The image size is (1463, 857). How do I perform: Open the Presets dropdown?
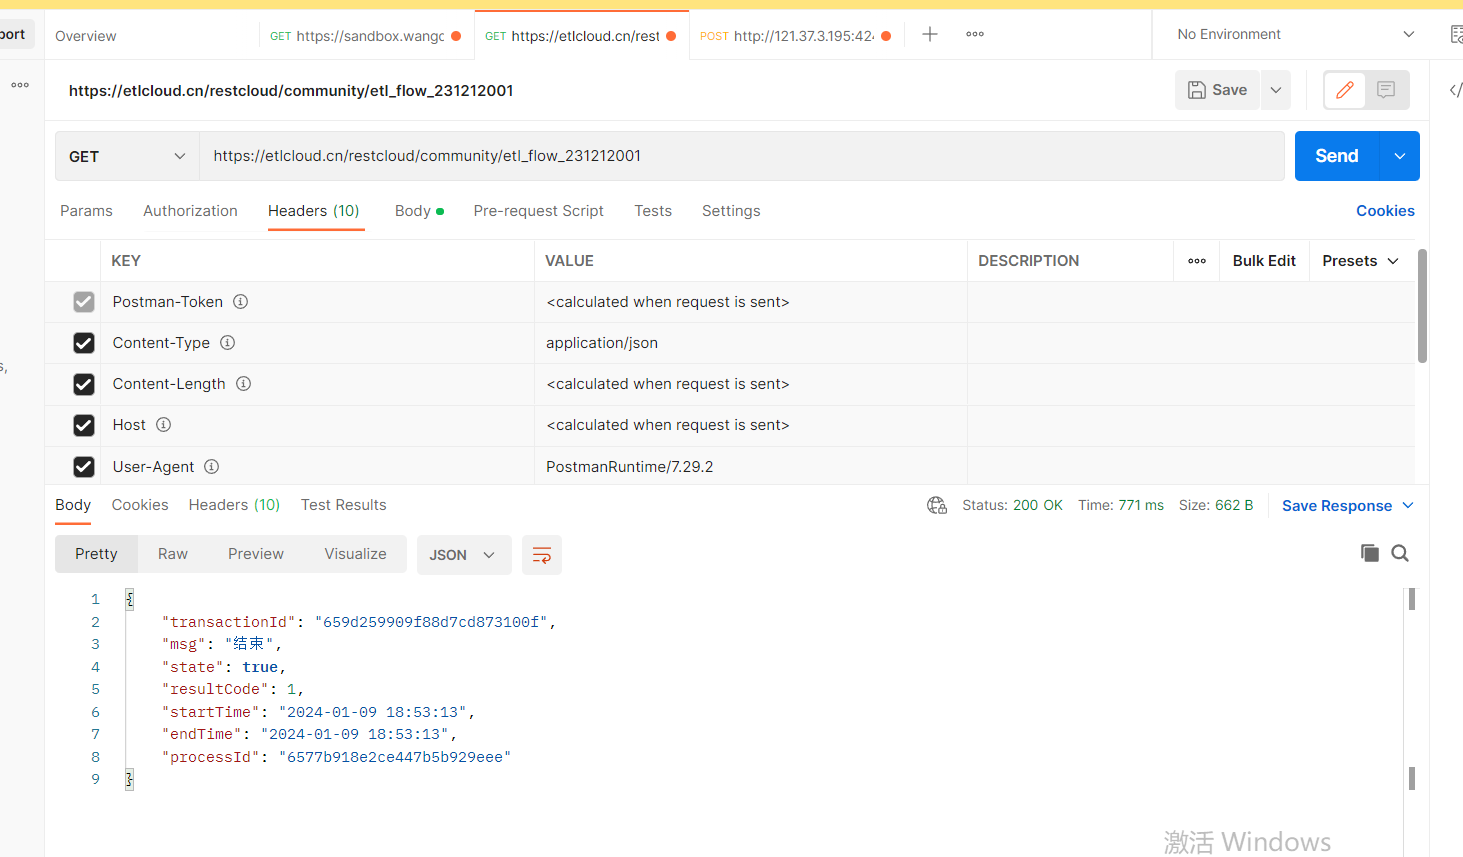pos(1360,261)
